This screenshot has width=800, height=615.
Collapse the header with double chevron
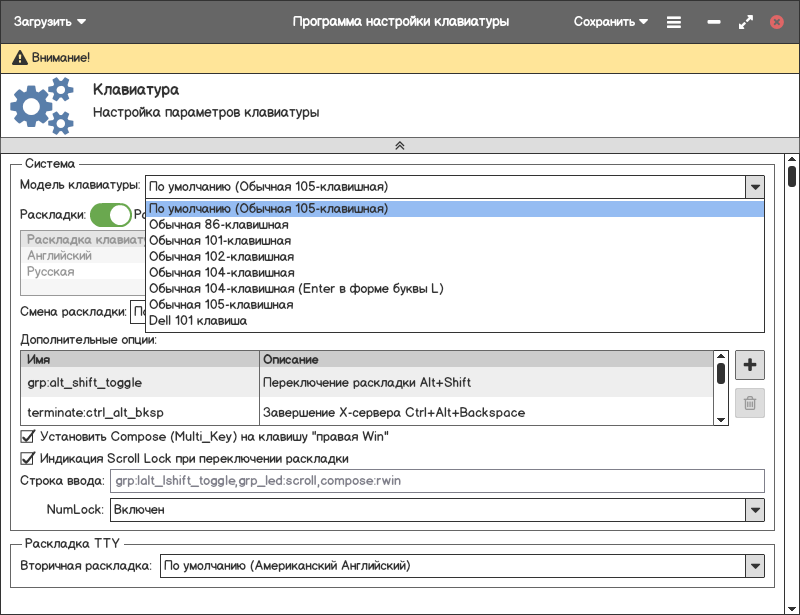tap(399, 145)
